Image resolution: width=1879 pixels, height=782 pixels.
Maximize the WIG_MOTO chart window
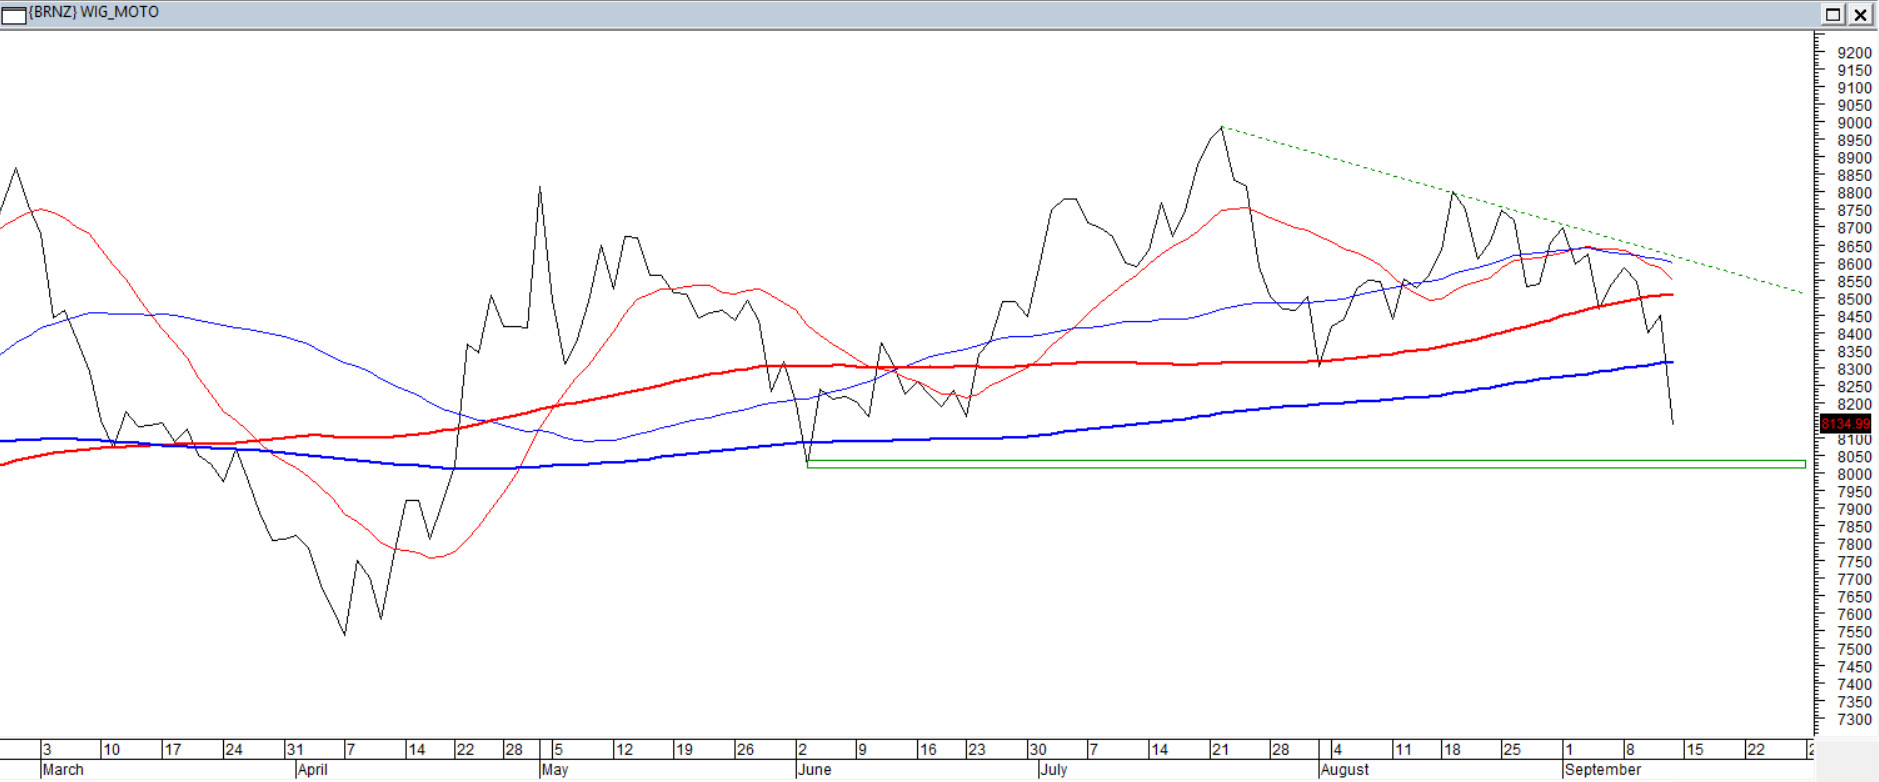(x=1833, y=14)
